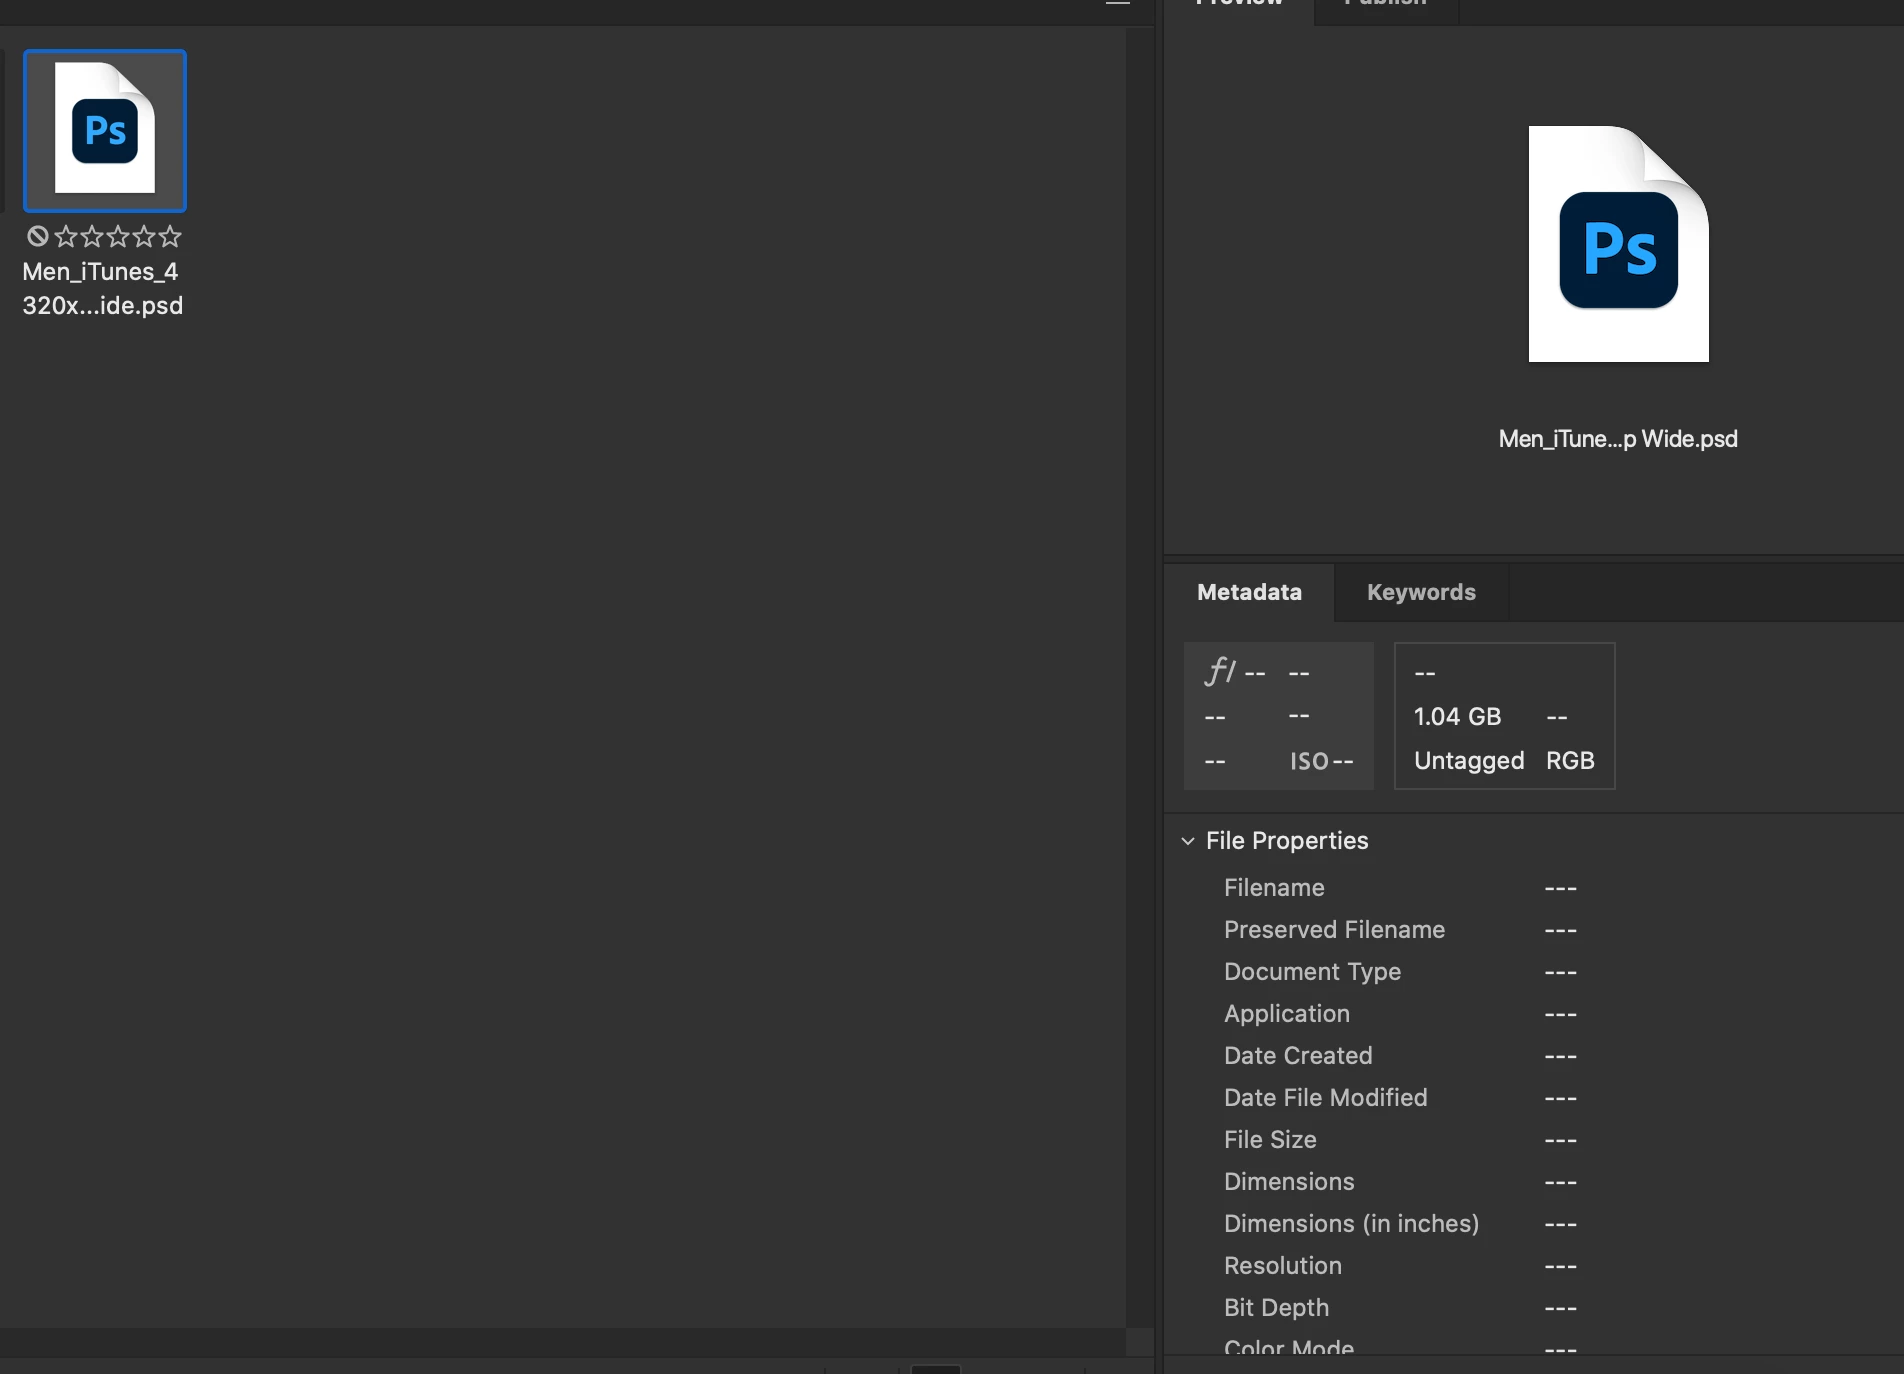This screenshot has height=1374, width=1904.
Task: Give the PSD file a two-star rating
Action: point(92,236)
